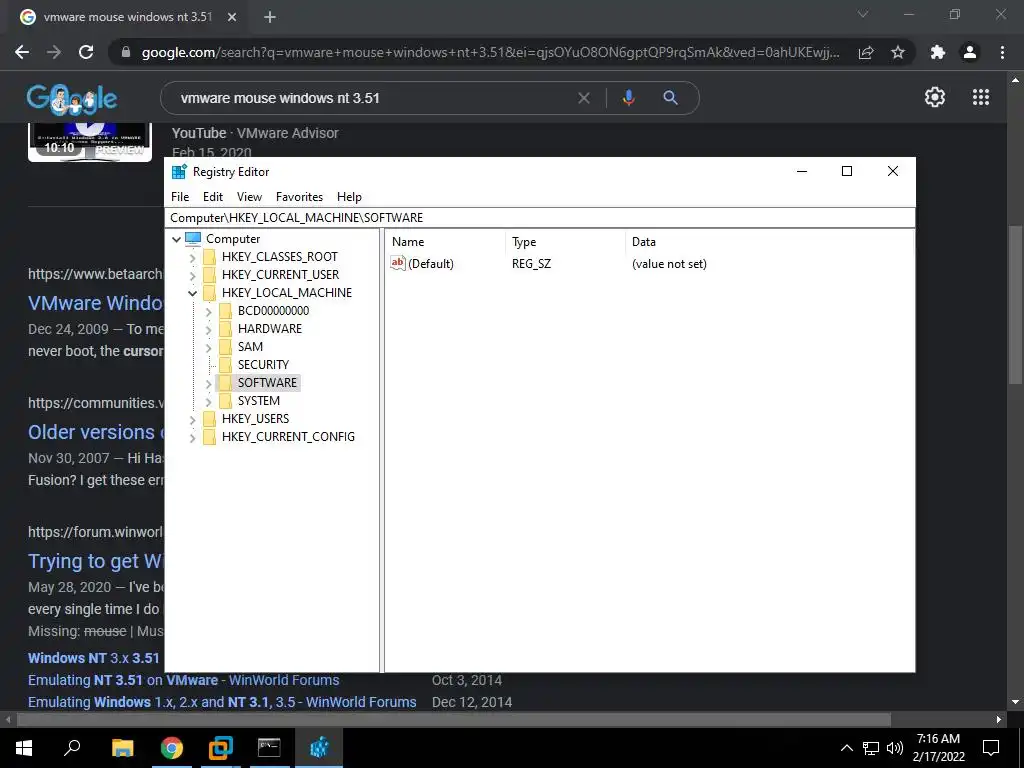Viewport: 1024px width, 768px height.
Task: Go back in Chrome
Action: 22,52
